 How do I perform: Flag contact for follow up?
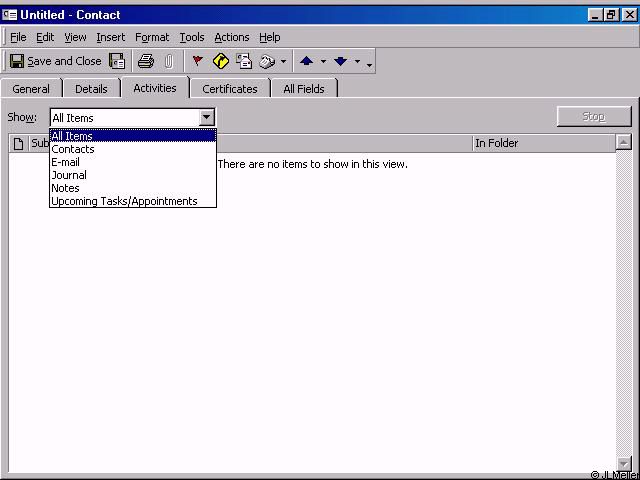(x=198, y=61)
